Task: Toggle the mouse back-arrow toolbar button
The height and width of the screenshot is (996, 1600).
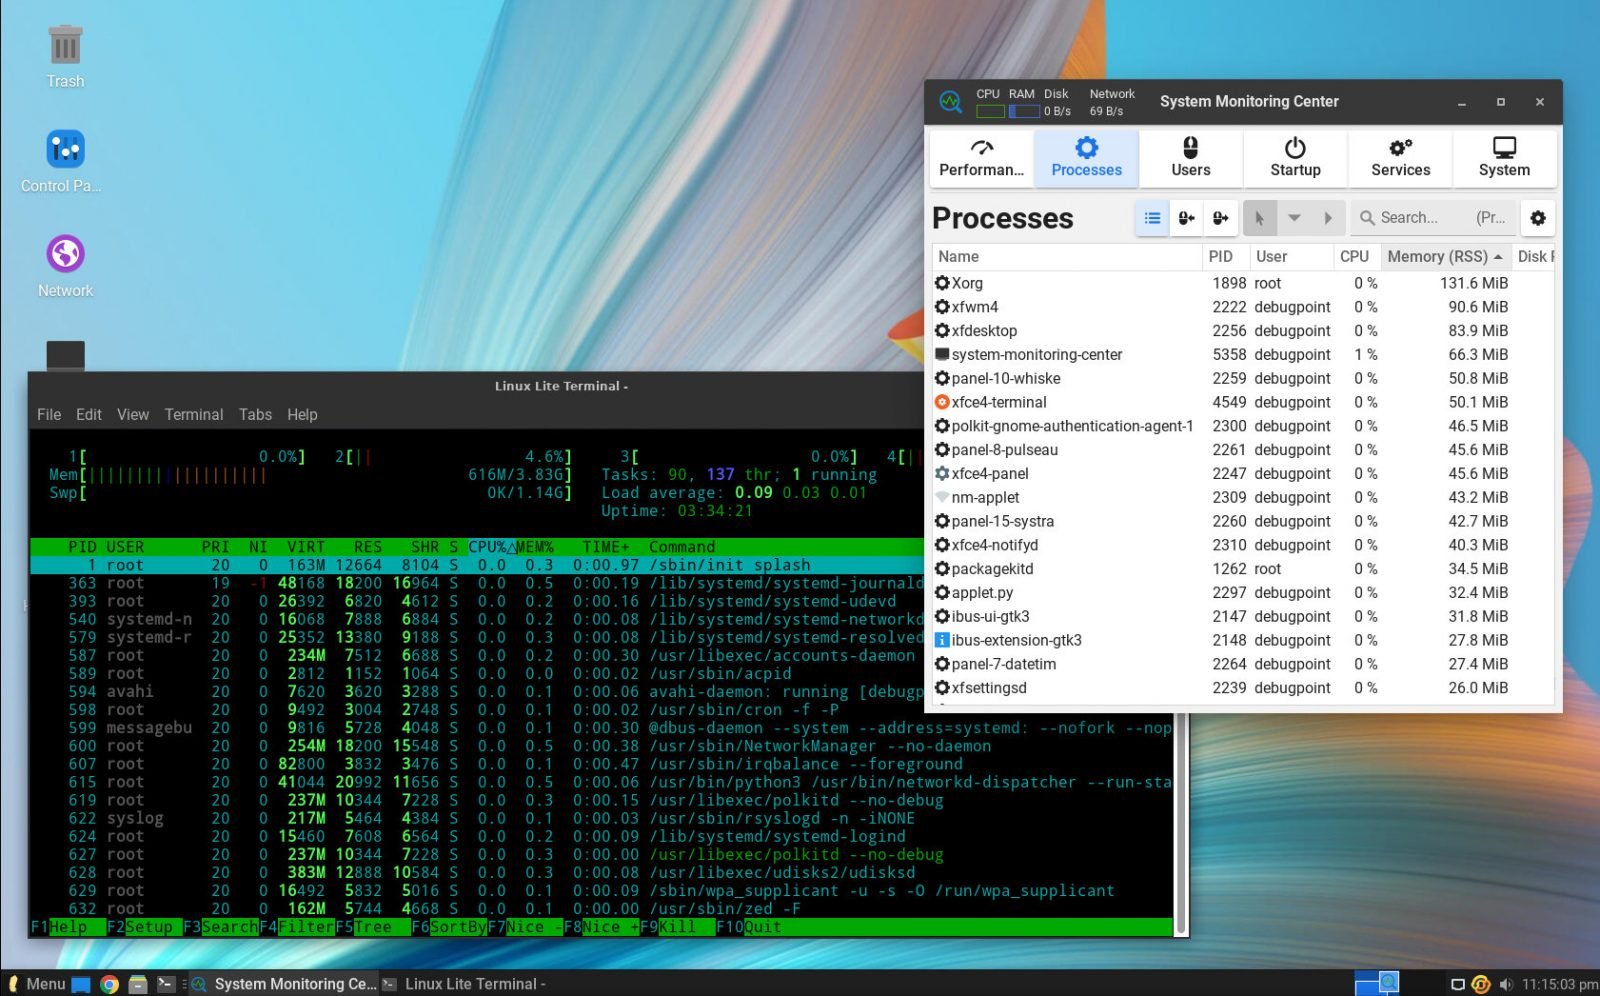Action: (1187, 217)
